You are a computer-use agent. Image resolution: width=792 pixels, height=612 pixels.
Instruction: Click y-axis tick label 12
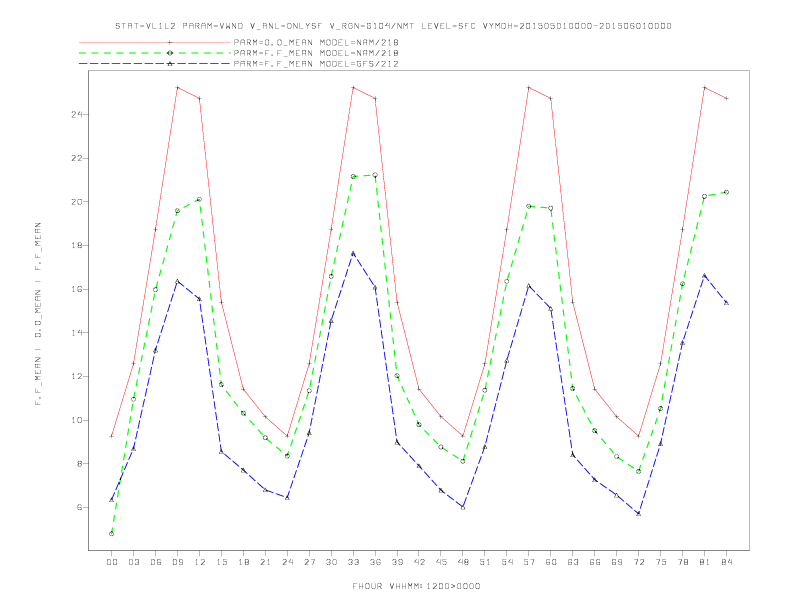coord(77,377)
